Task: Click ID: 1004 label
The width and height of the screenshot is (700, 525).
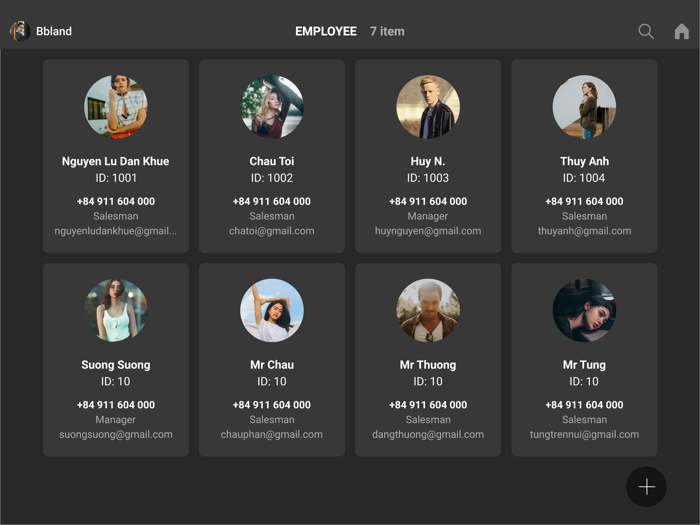Action: click(584, 178)
